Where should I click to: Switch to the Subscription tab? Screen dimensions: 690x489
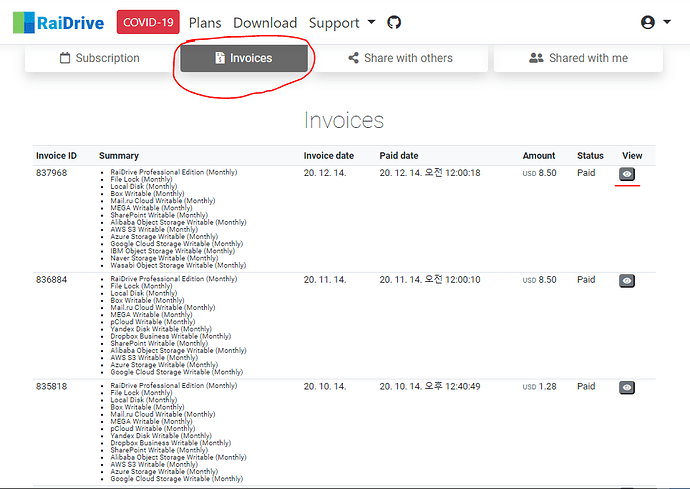(x=99, y=58)
